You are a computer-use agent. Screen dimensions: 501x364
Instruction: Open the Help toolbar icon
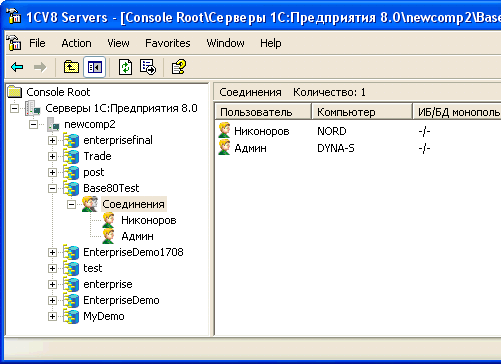[179, 67]
